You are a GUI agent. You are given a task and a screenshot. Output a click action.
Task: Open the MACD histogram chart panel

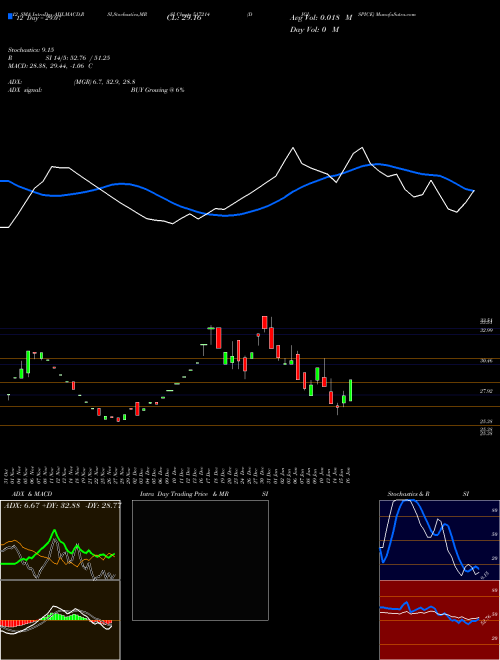(60, 620)
